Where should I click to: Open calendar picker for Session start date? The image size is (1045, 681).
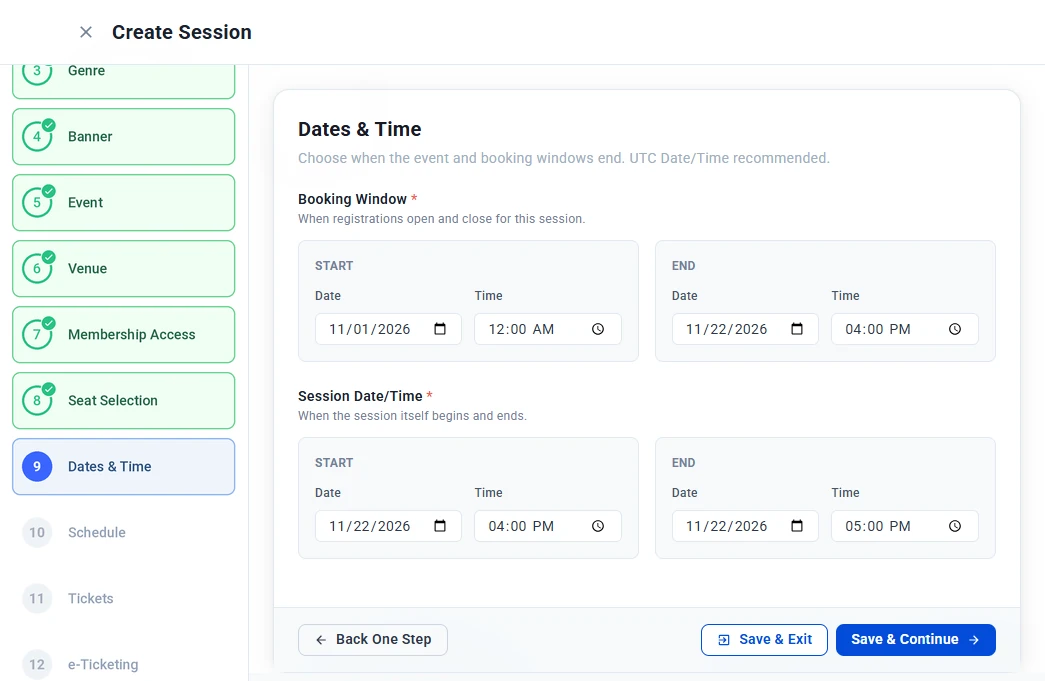pos(440,526)
